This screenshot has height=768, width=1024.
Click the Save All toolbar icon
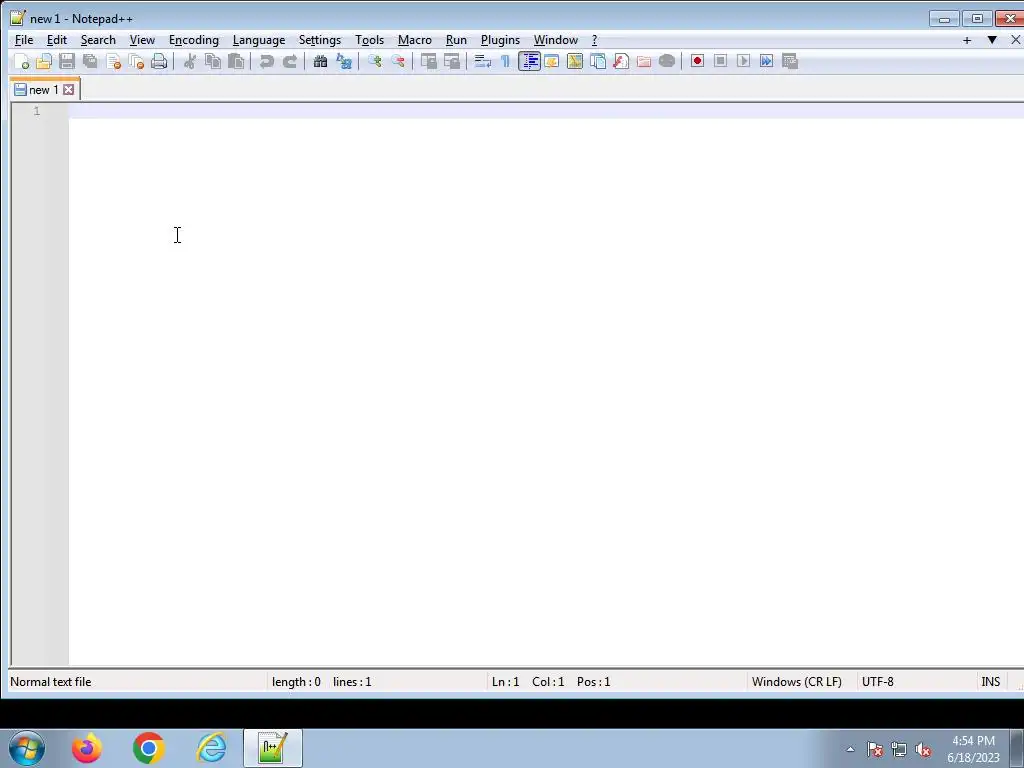90,61
